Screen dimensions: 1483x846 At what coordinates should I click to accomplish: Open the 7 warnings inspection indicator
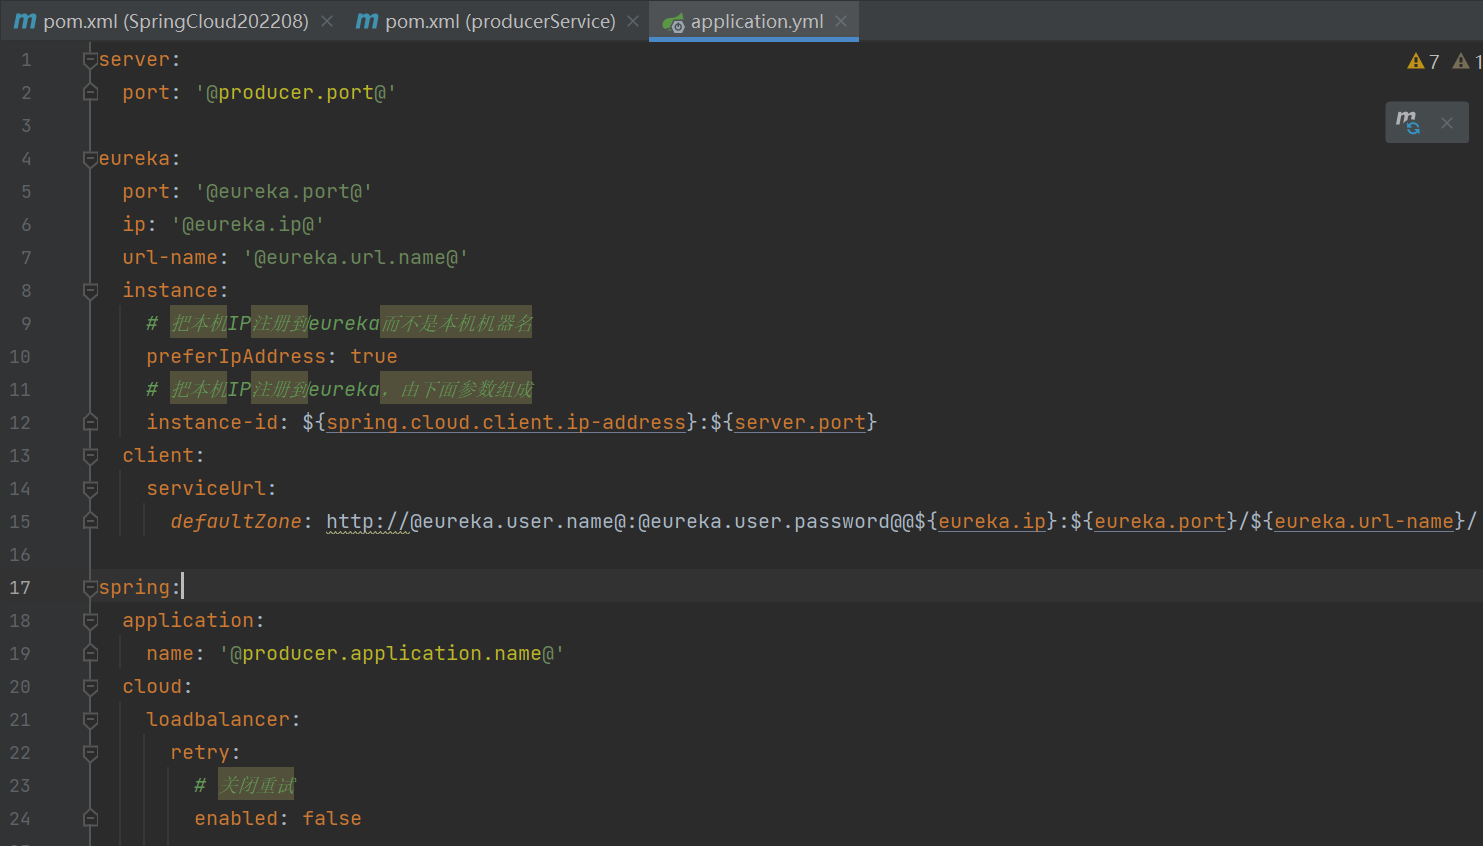pos(1423,62)
